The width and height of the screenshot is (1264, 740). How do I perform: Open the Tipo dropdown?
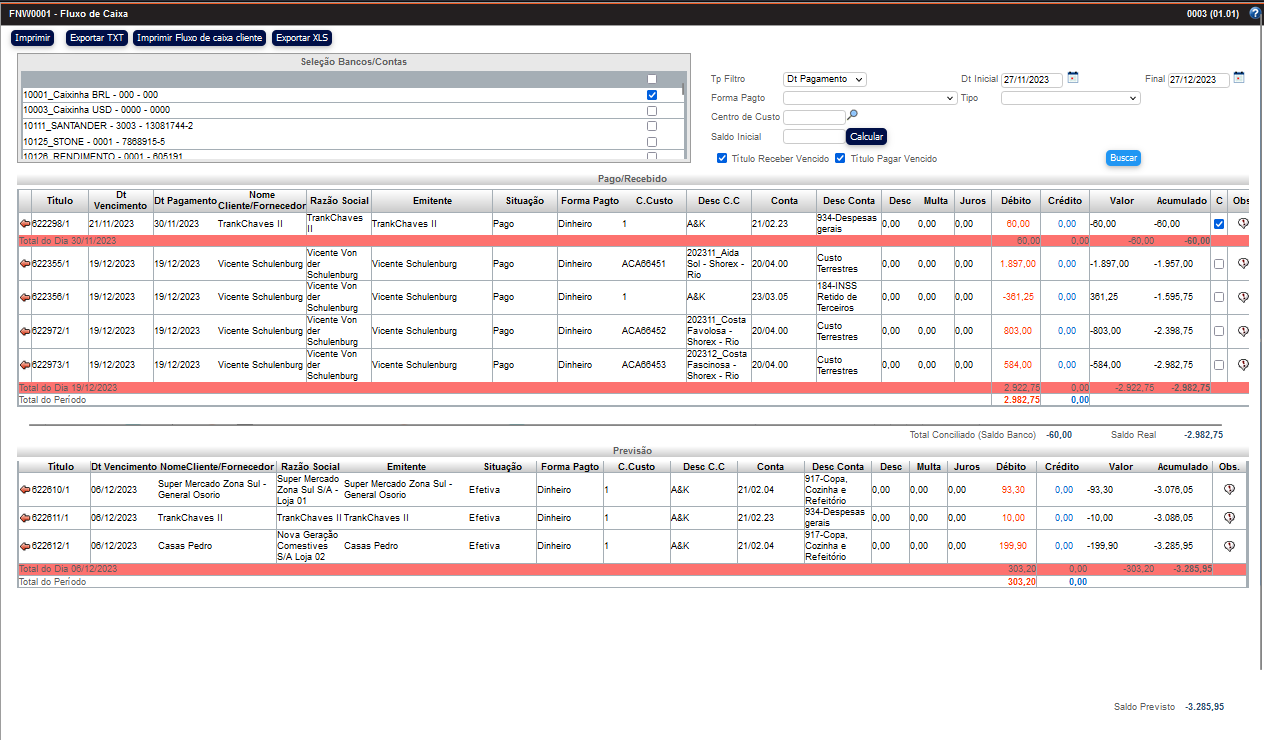1070,98
